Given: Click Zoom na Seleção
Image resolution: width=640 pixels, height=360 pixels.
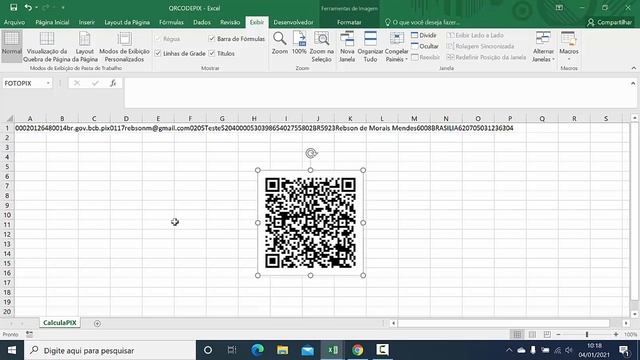Looking at the screenshot, I should pyautogui.click(x=322, y=46).
